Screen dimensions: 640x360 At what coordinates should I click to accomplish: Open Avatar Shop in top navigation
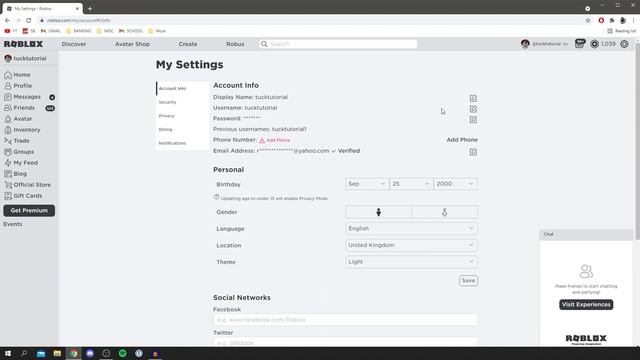(x=132, y=44)
